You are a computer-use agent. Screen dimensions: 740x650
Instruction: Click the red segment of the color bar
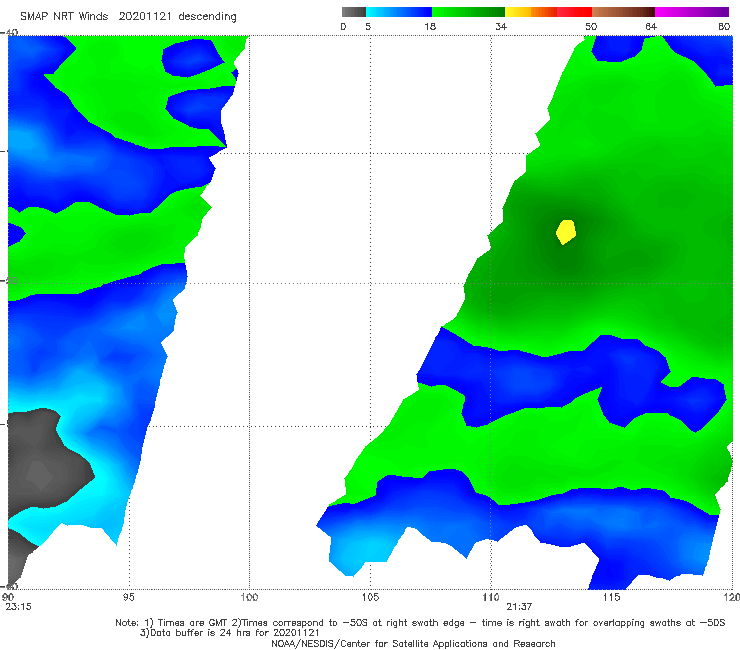point(574,12)
